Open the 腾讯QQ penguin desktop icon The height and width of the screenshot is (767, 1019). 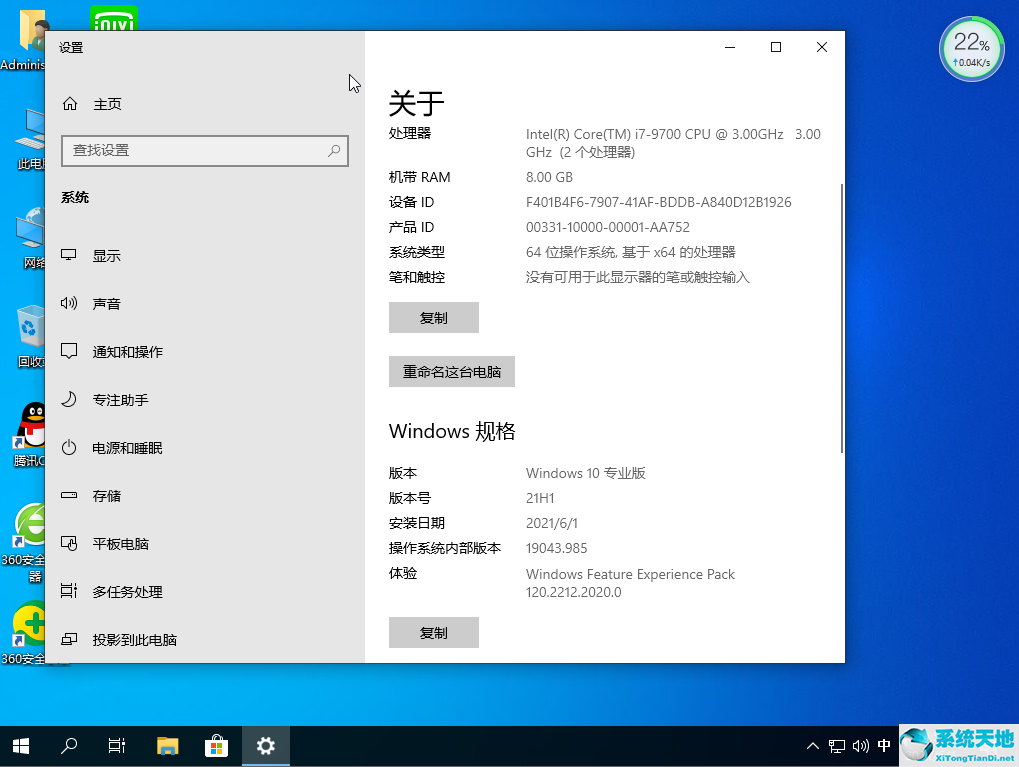tap(30, 434)
